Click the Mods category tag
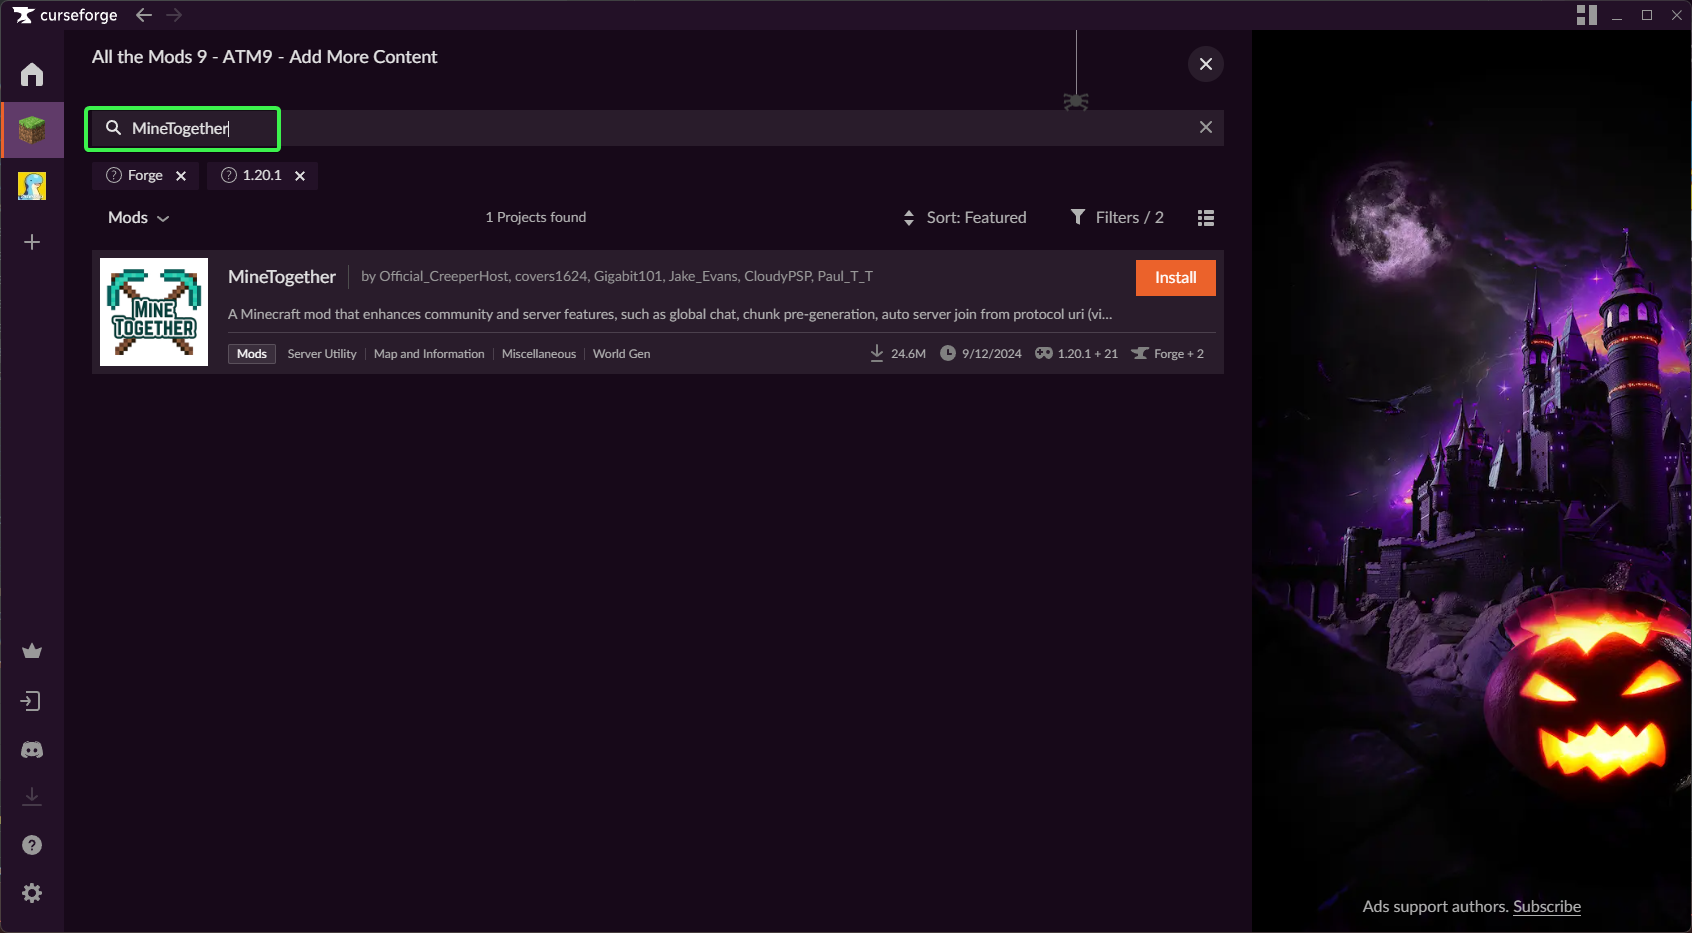1692x933 pixels. [252, 354]
